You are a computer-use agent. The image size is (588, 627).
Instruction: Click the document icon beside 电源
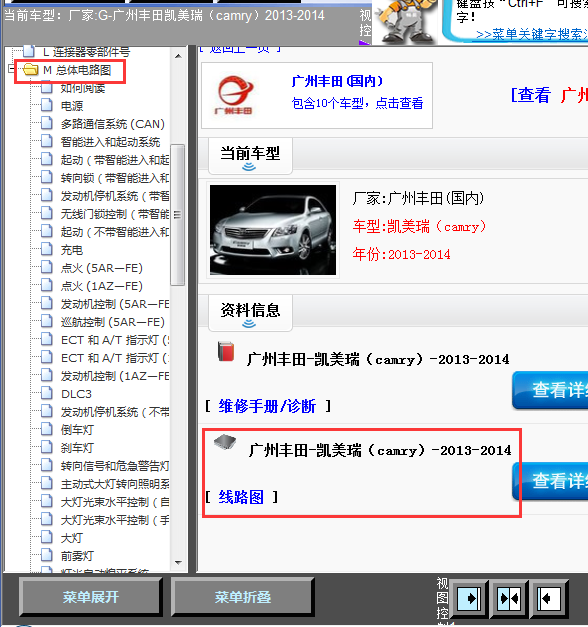47,105
